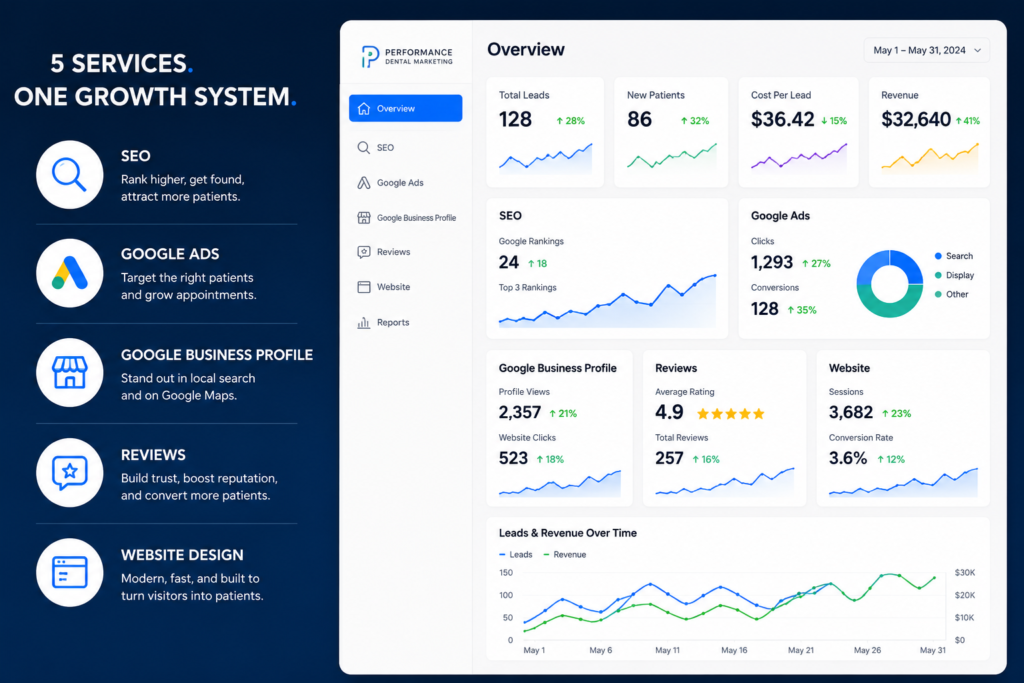Click the Total Leads value 128
This screenshot has width=1024, height=683.
pos(515,119)
